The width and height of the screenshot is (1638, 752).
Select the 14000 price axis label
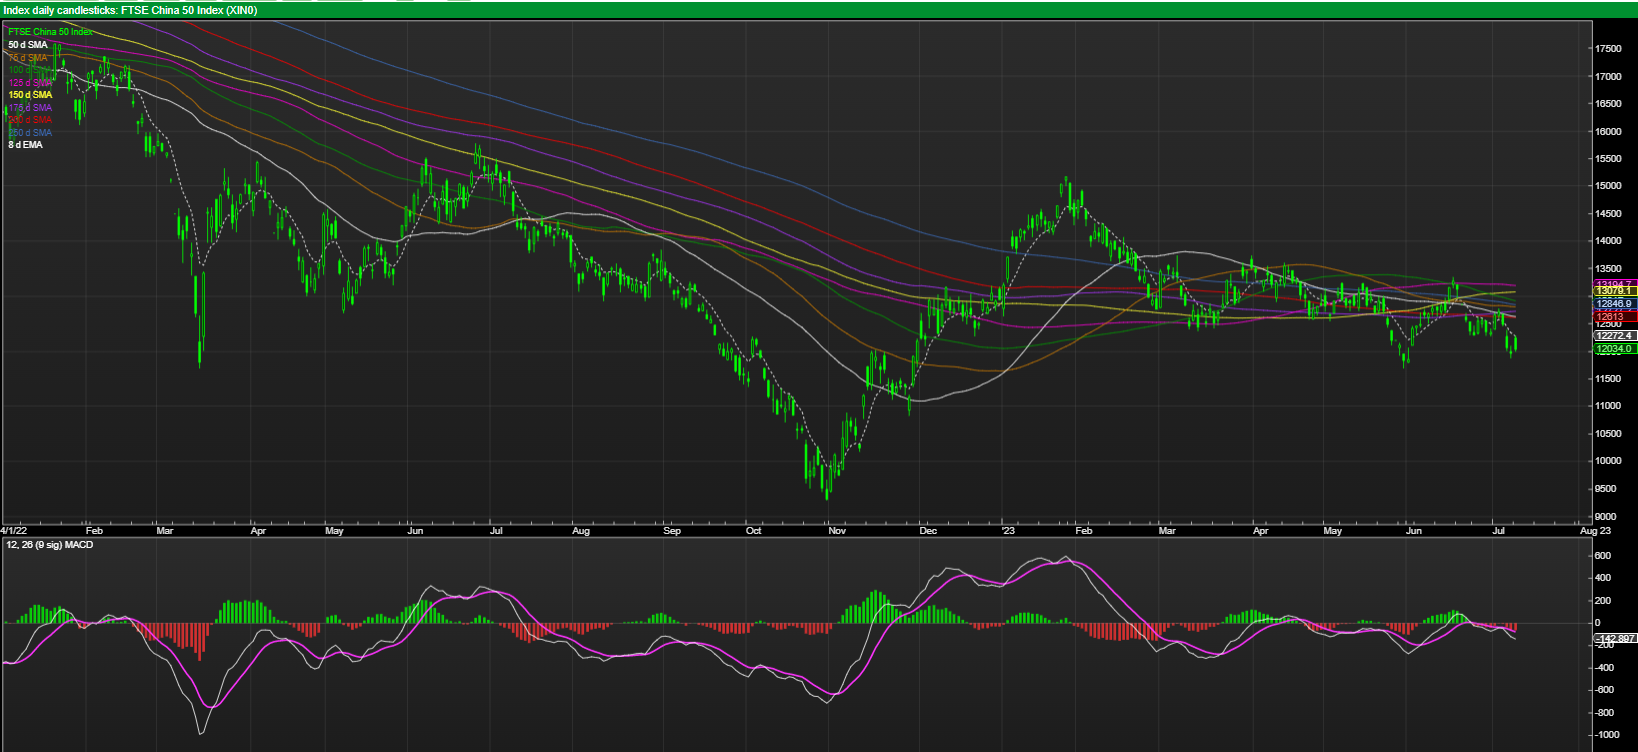(1608, 242)
